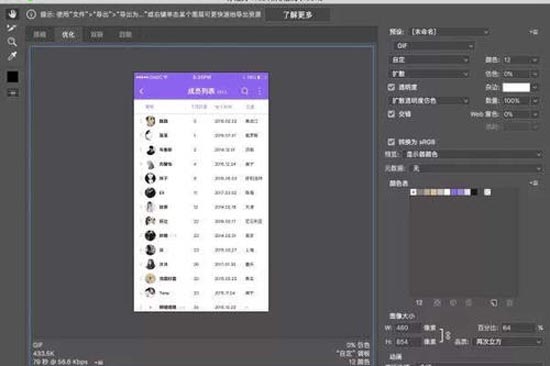Image resolution: width=550 pixels, height=366 pixels.
Task: Toggle the 透明度 transparency checkbox
Action: pos(391,87)
